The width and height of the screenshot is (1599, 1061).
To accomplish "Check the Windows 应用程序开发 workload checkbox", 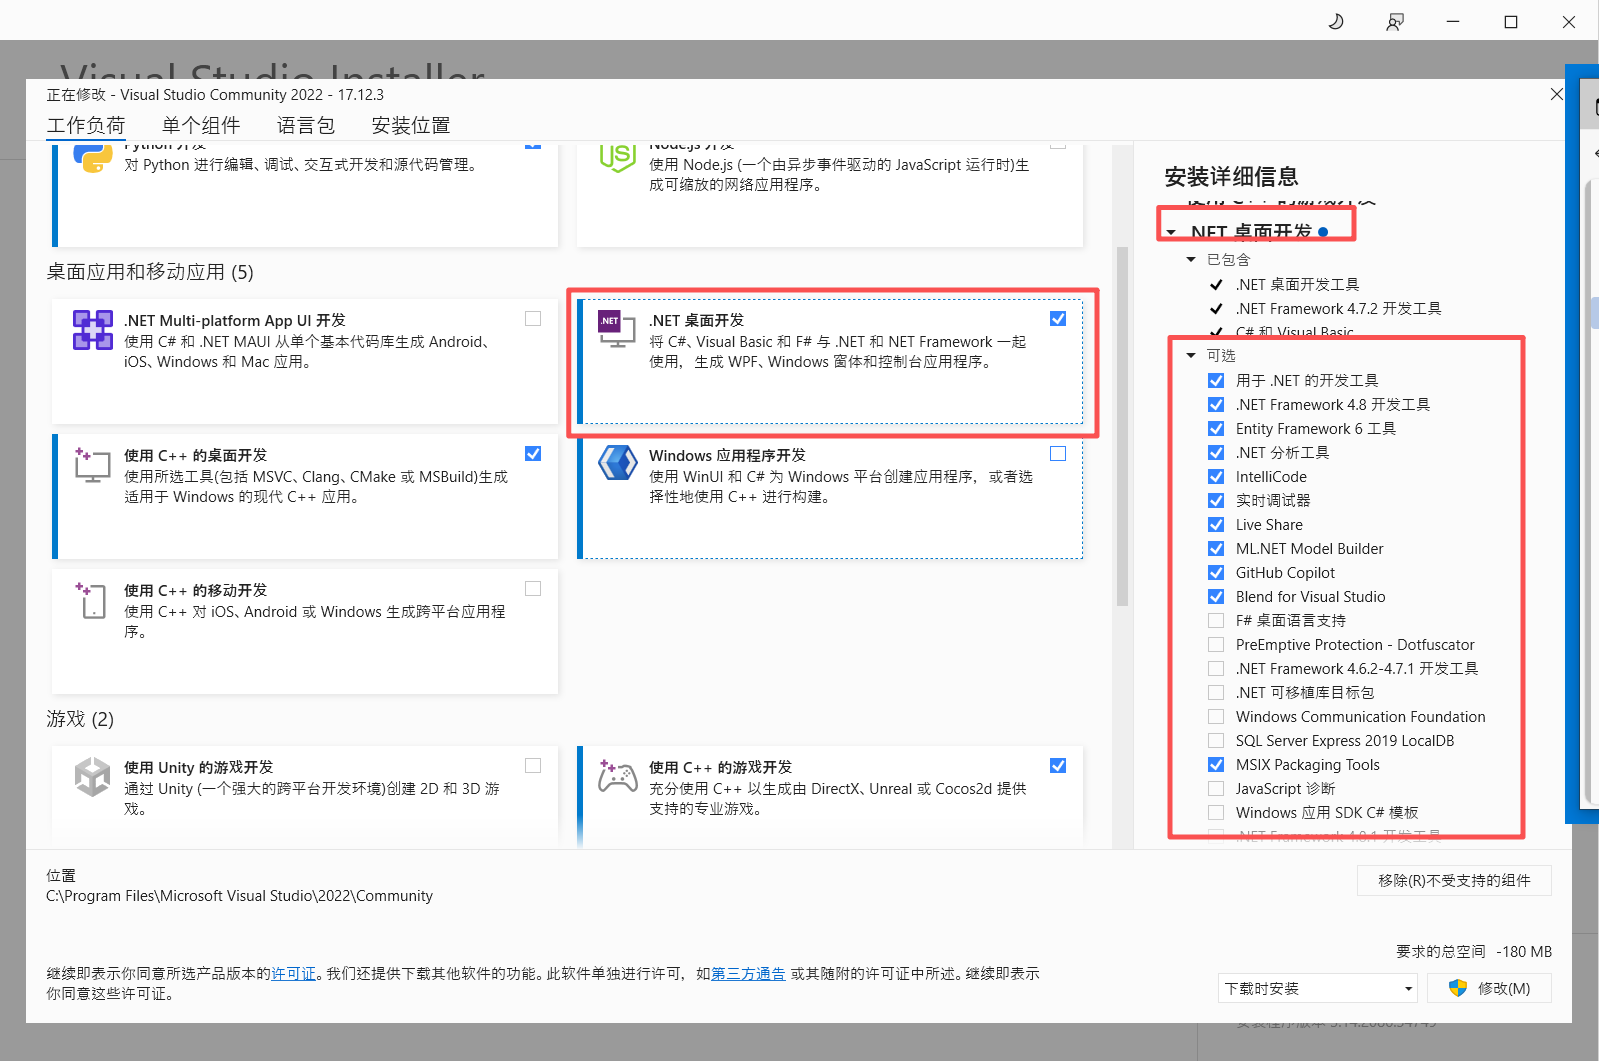I will coord(1058,454).
